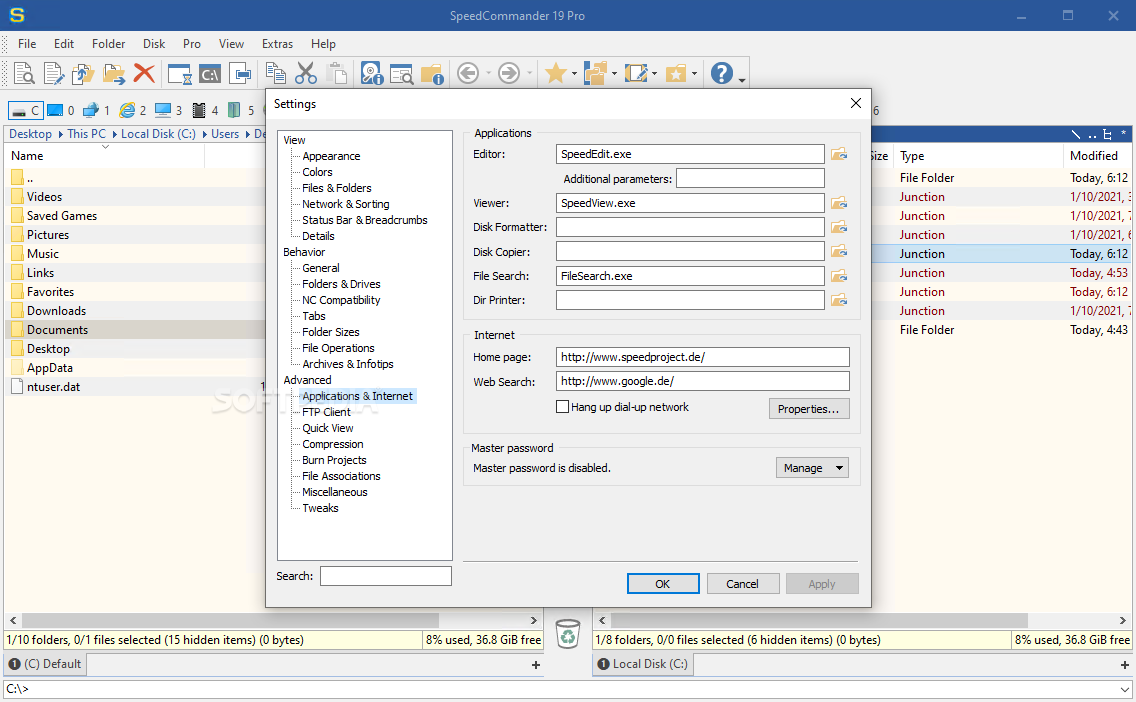This screenshot has width=1136, height=702.
Task: Select drive C button in drive bar
Action: pyautogui.click(x=26, y=110)
